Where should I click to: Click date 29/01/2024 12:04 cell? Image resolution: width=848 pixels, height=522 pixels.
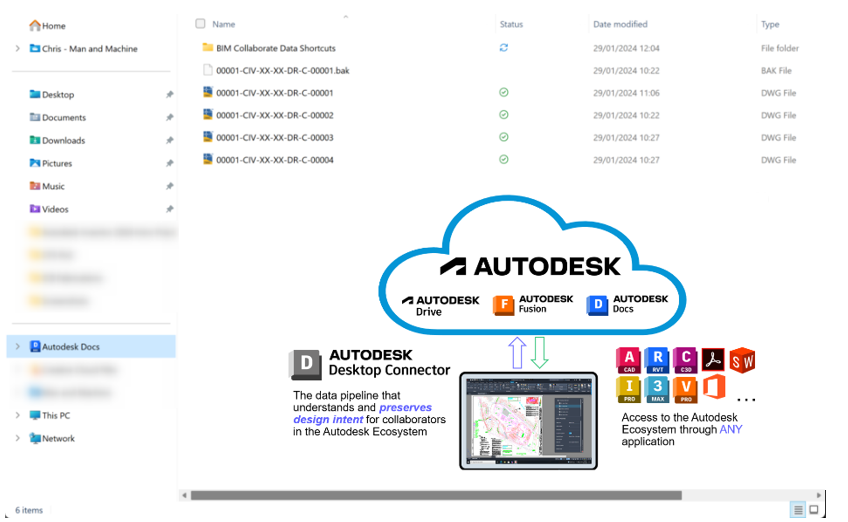pyautogui.click(x=626, y=48)
